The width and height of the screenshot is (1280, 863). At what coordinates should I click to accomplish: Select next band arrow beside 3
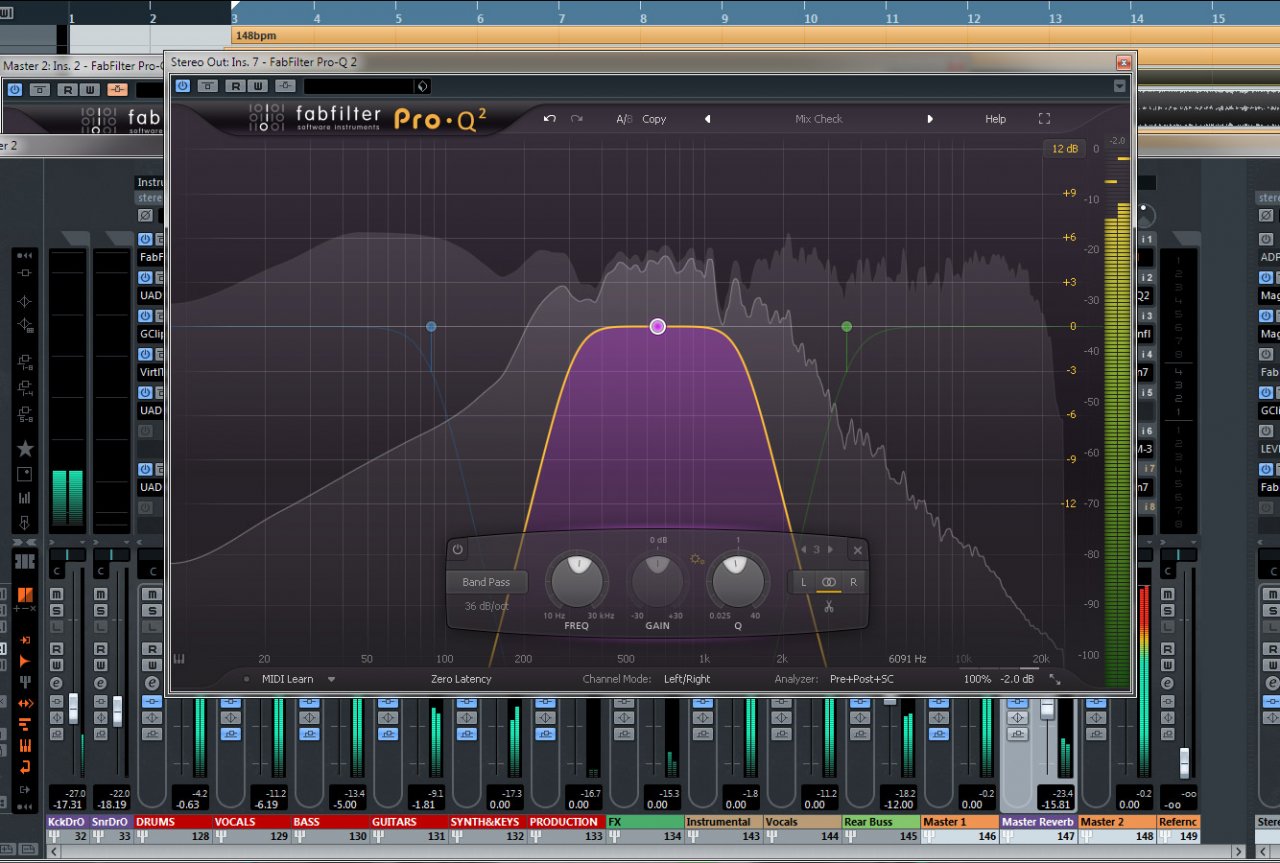click(830, 549)
